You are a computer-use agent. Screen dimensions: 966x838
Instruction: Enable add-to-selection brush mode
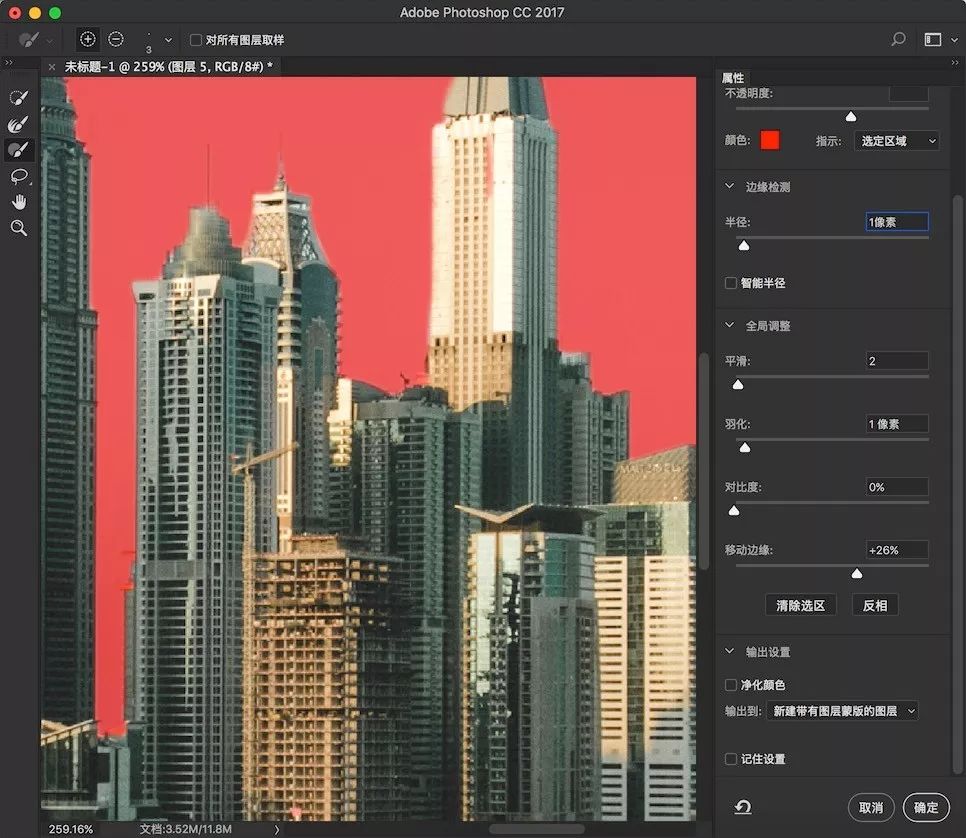coord(87,39)
